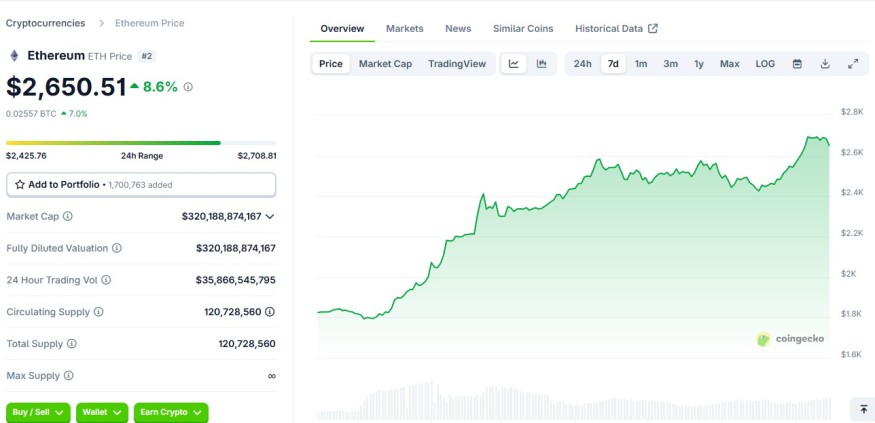Go to Cryptocurrencies breadcrumb link
This screenshot has width=875, height=423.
pos(46,23)
